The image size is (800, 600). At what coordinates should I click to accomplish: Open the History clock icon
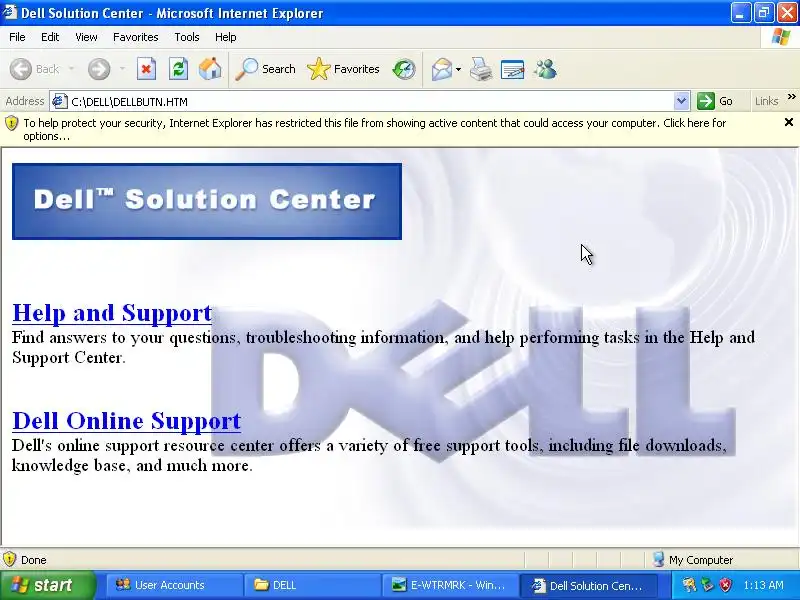click(x=404, y=69)
